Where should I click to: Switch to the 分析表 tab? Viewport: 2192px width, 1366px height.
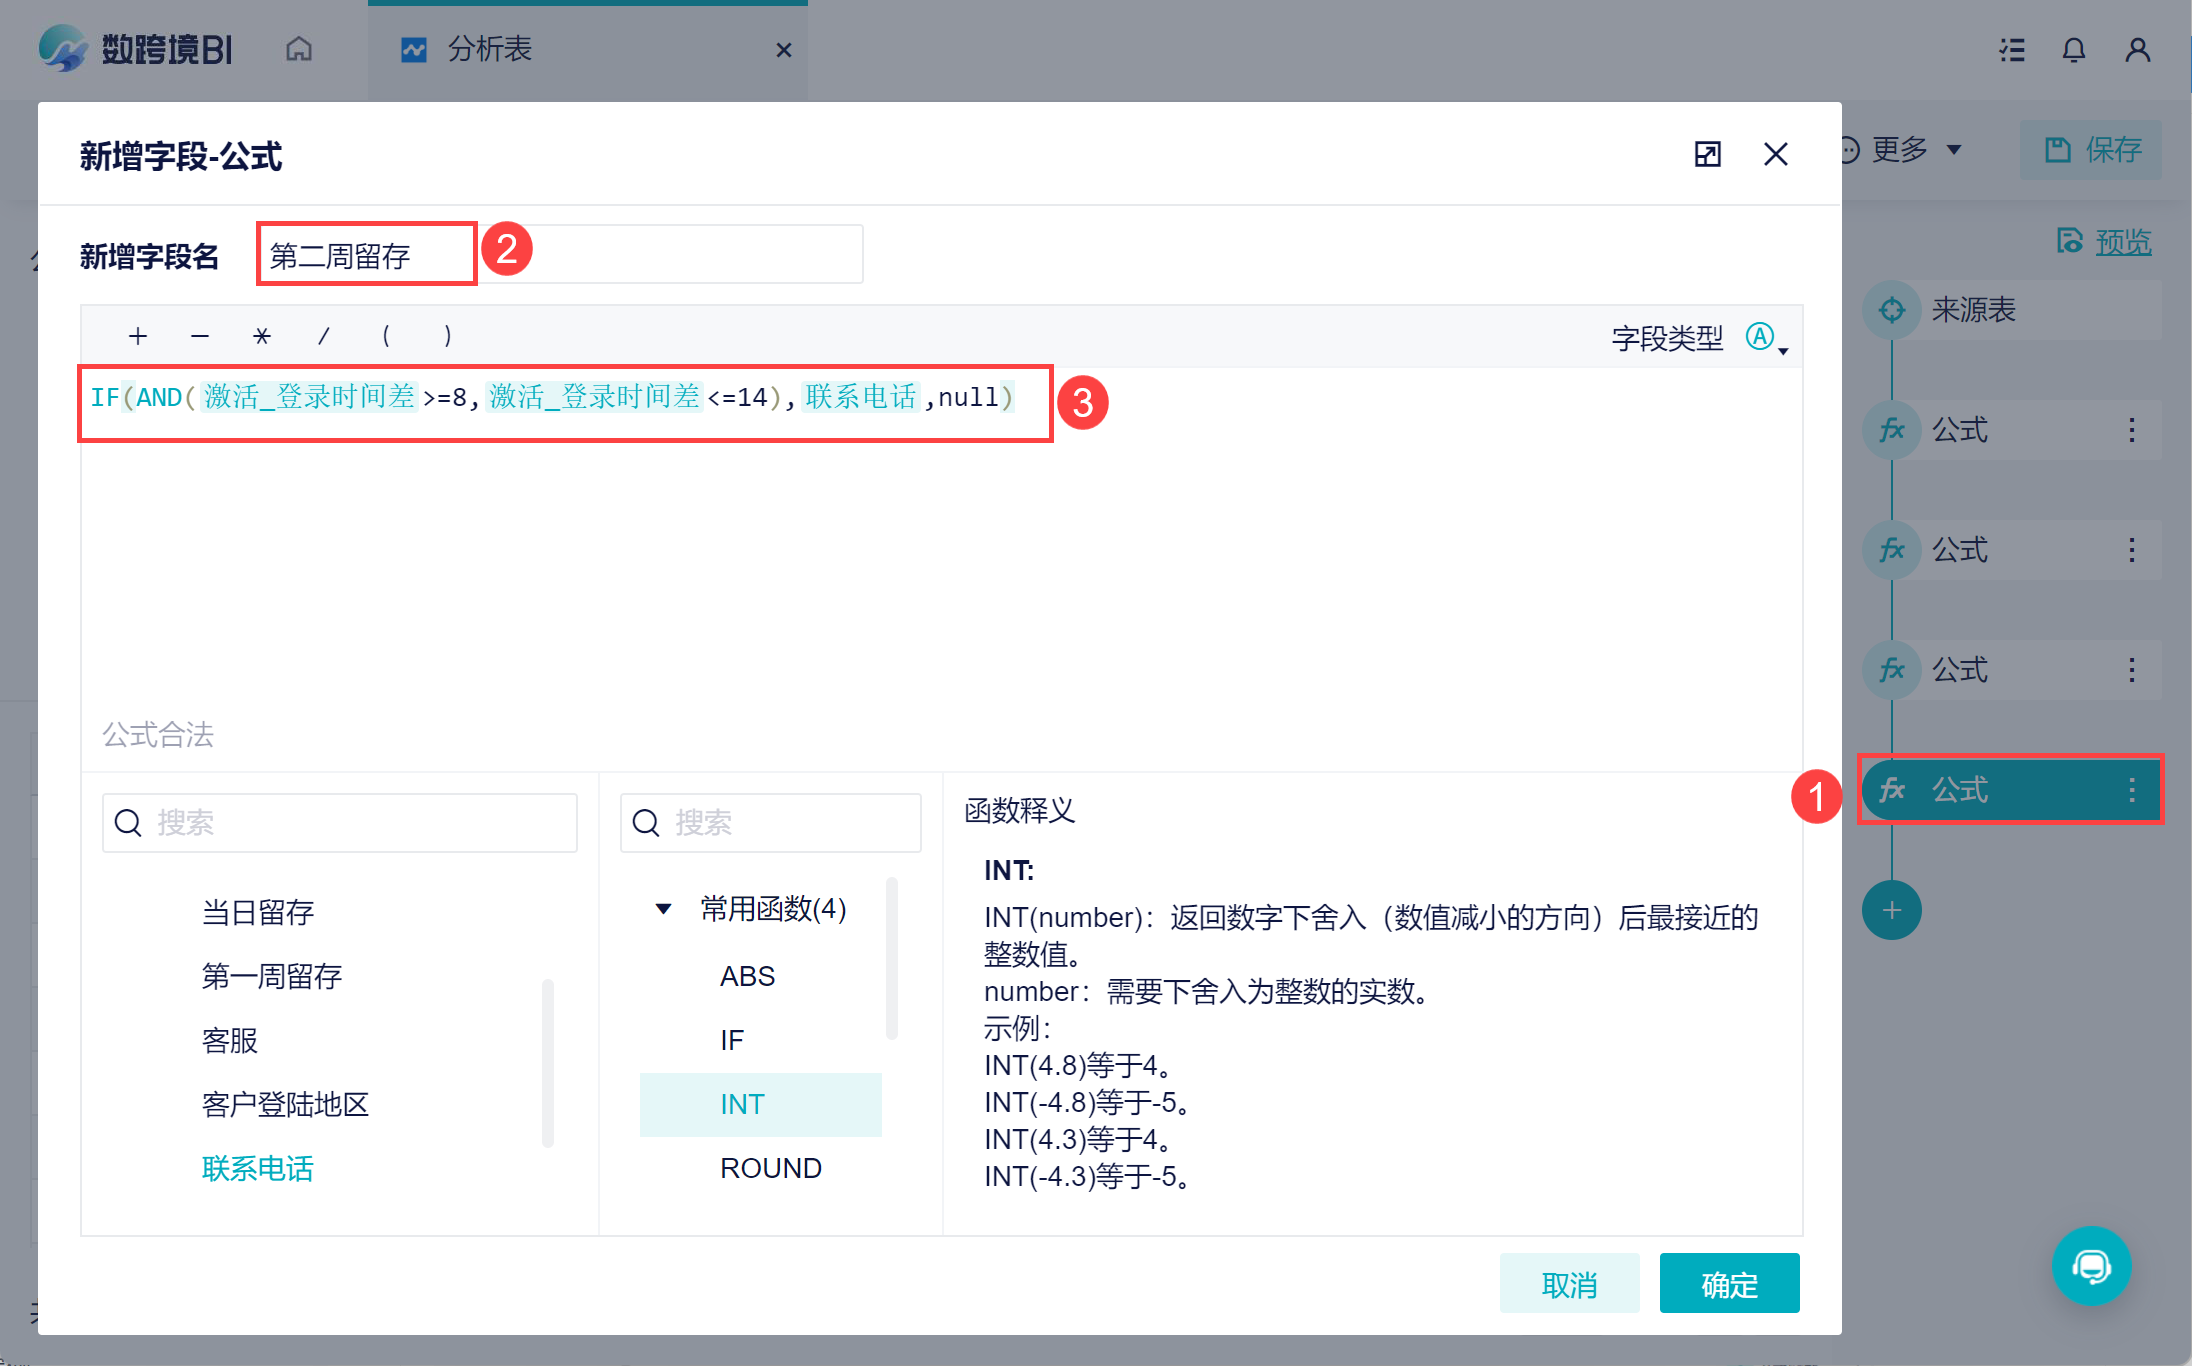490,49
